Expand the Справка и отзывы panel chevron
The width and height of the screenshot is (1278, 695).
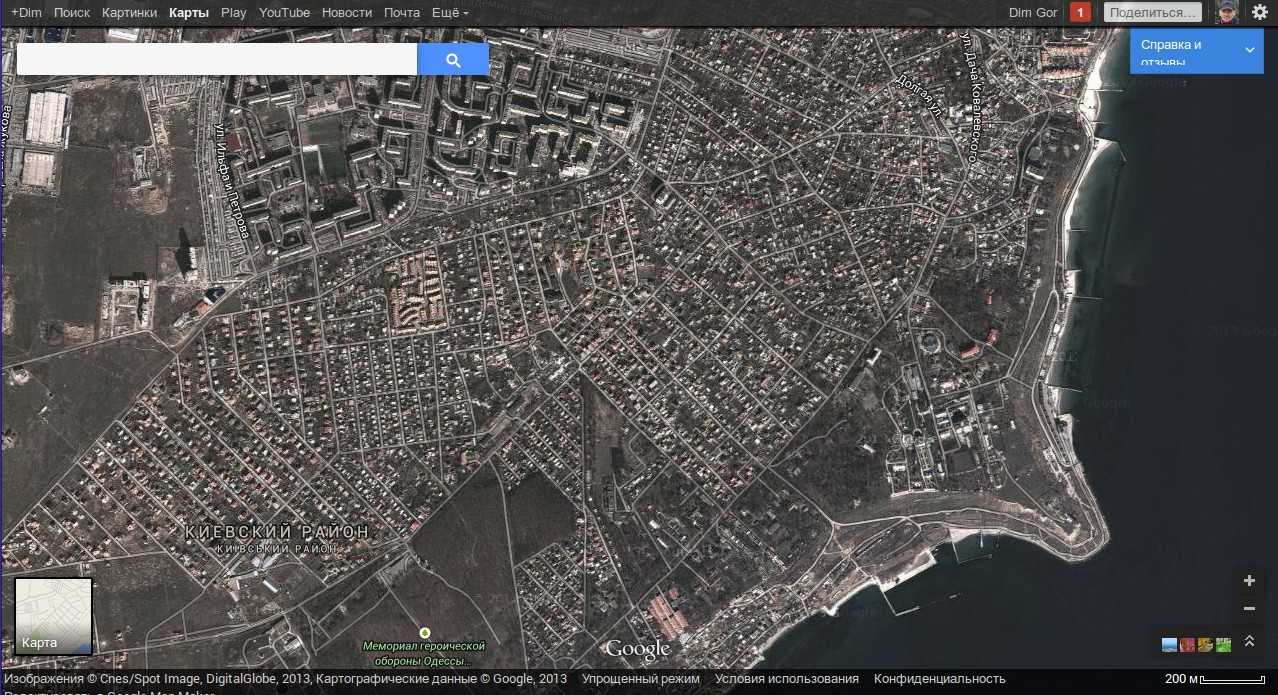1249,50
